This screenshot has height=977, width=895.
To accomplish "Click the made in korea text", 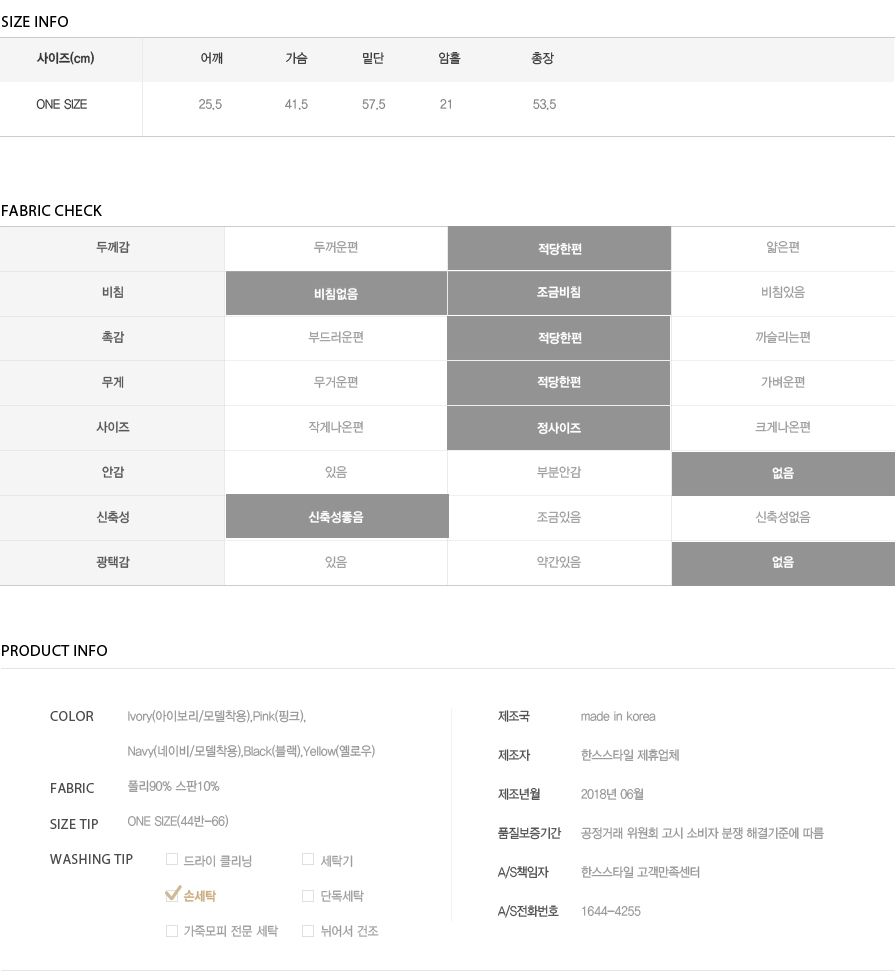I will pyautogui.click(x=618, y=717).
